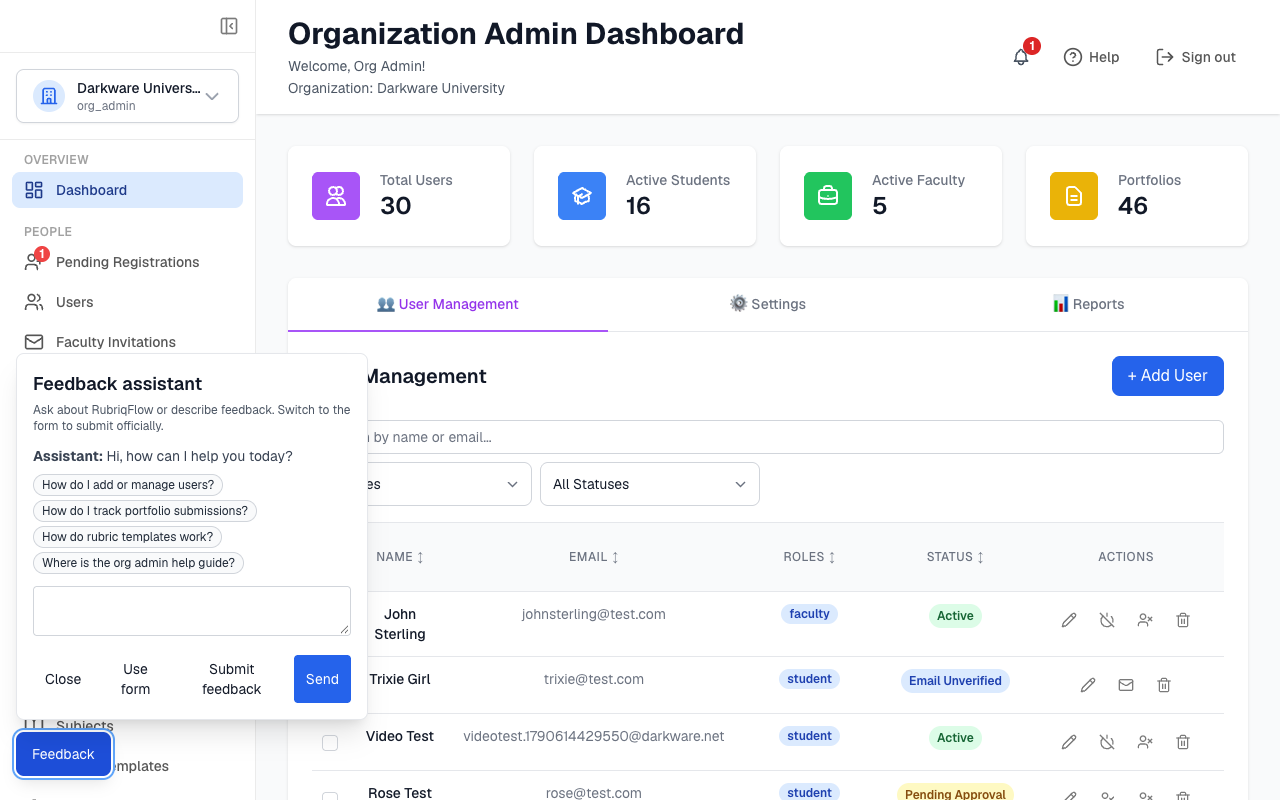Open the roles filter dropdown chevron
This screenshot has height=800, width=1280.
(512, 484)
